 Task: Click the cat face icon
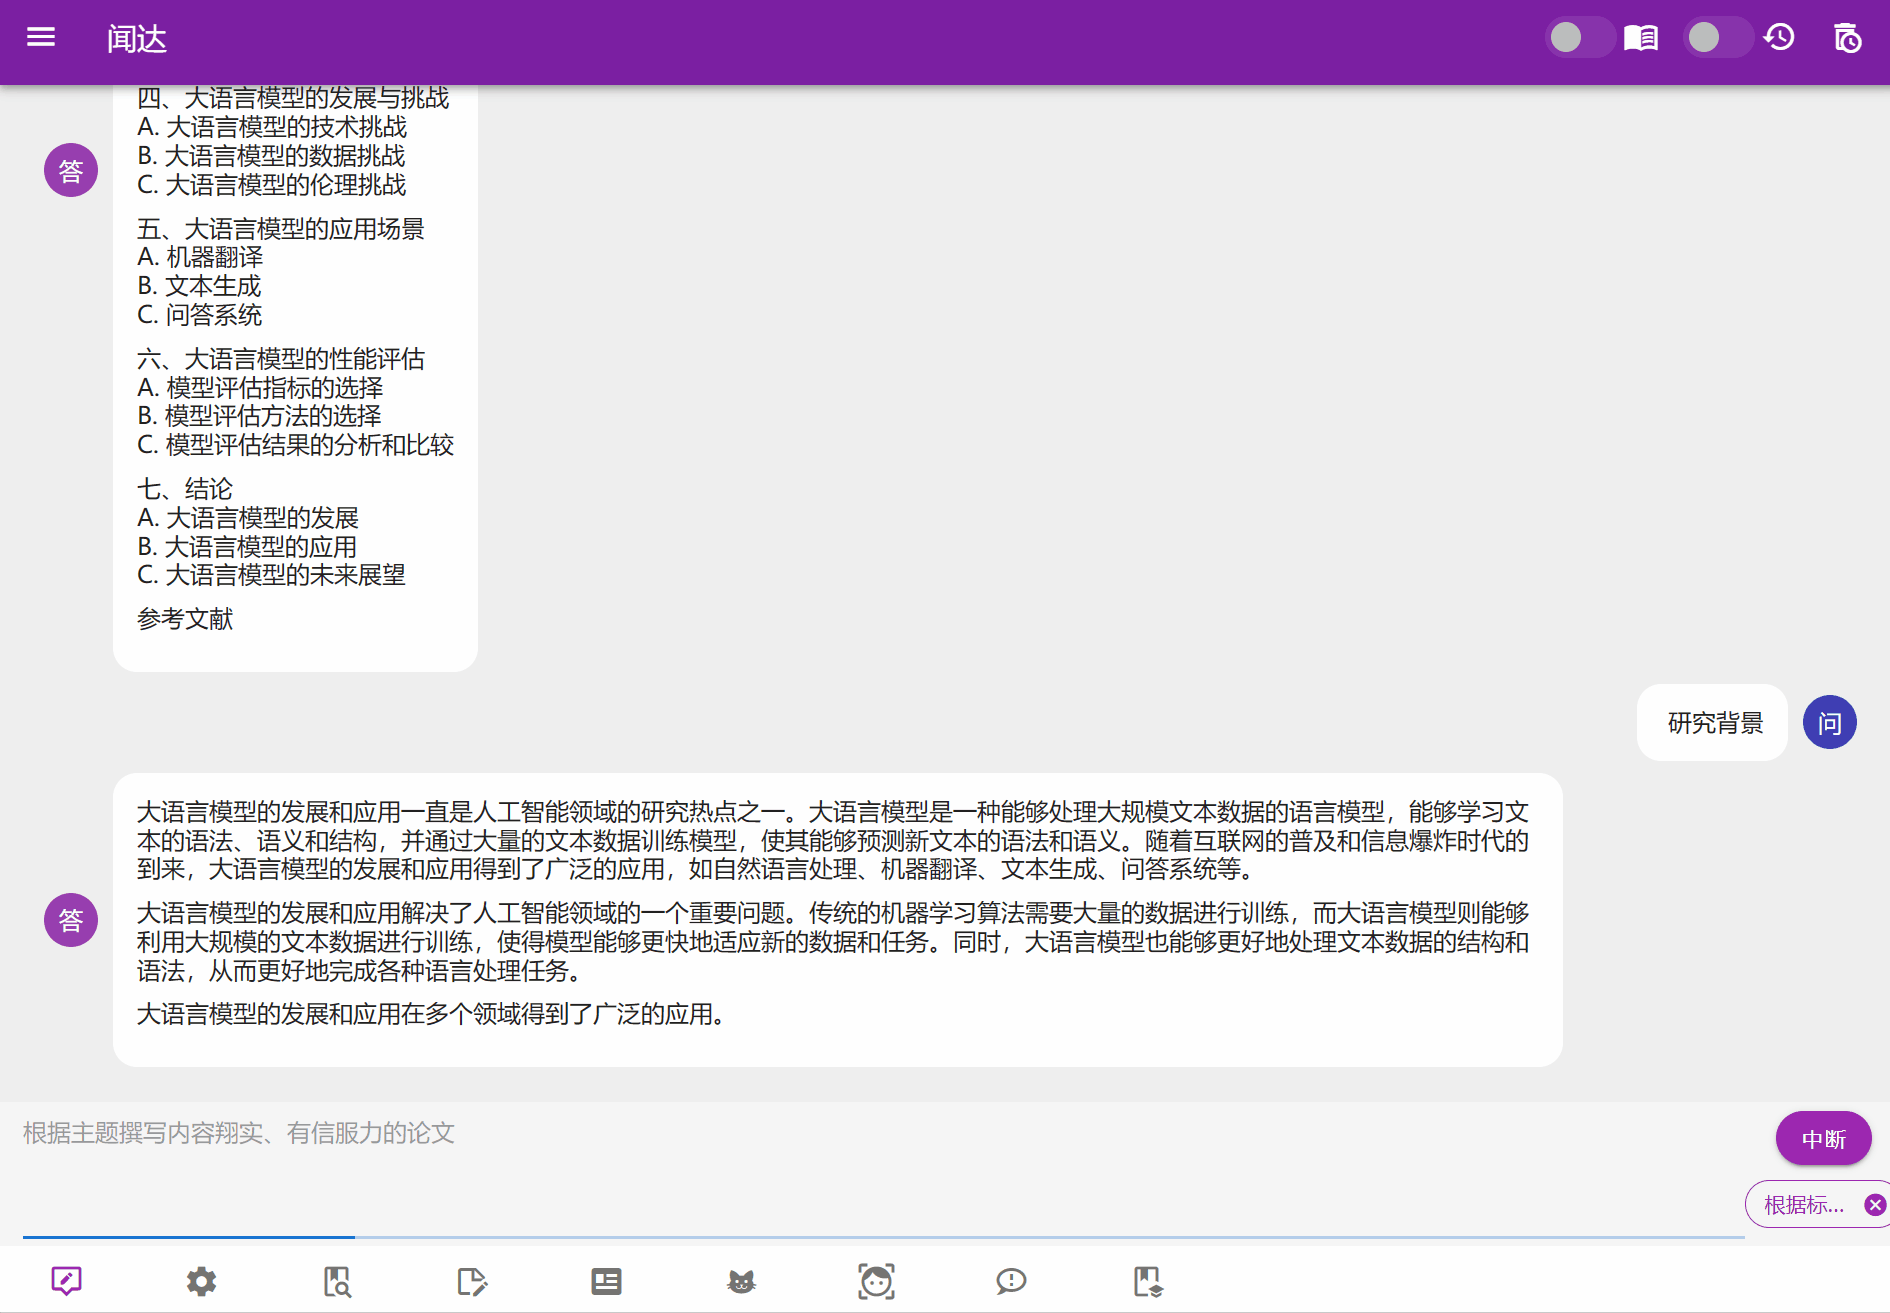741,1281
